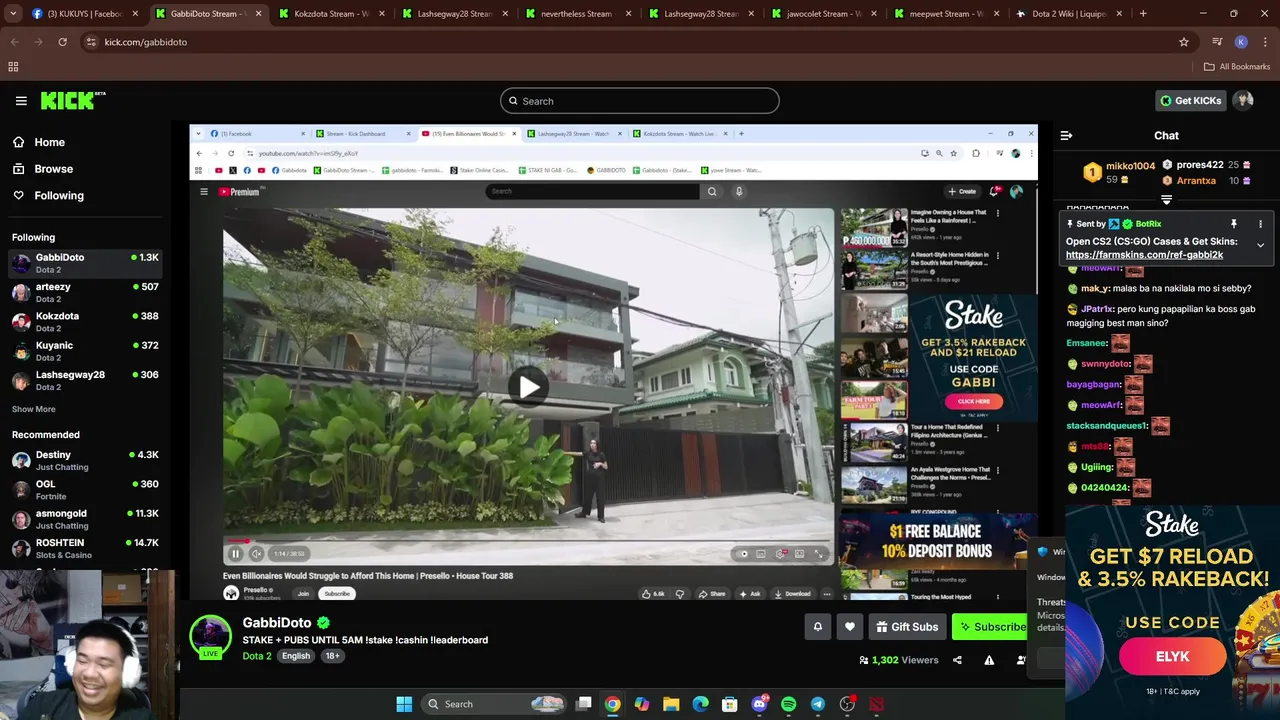Expand the gift leaderboard chevron under the top gifters

click(1166, 199)
